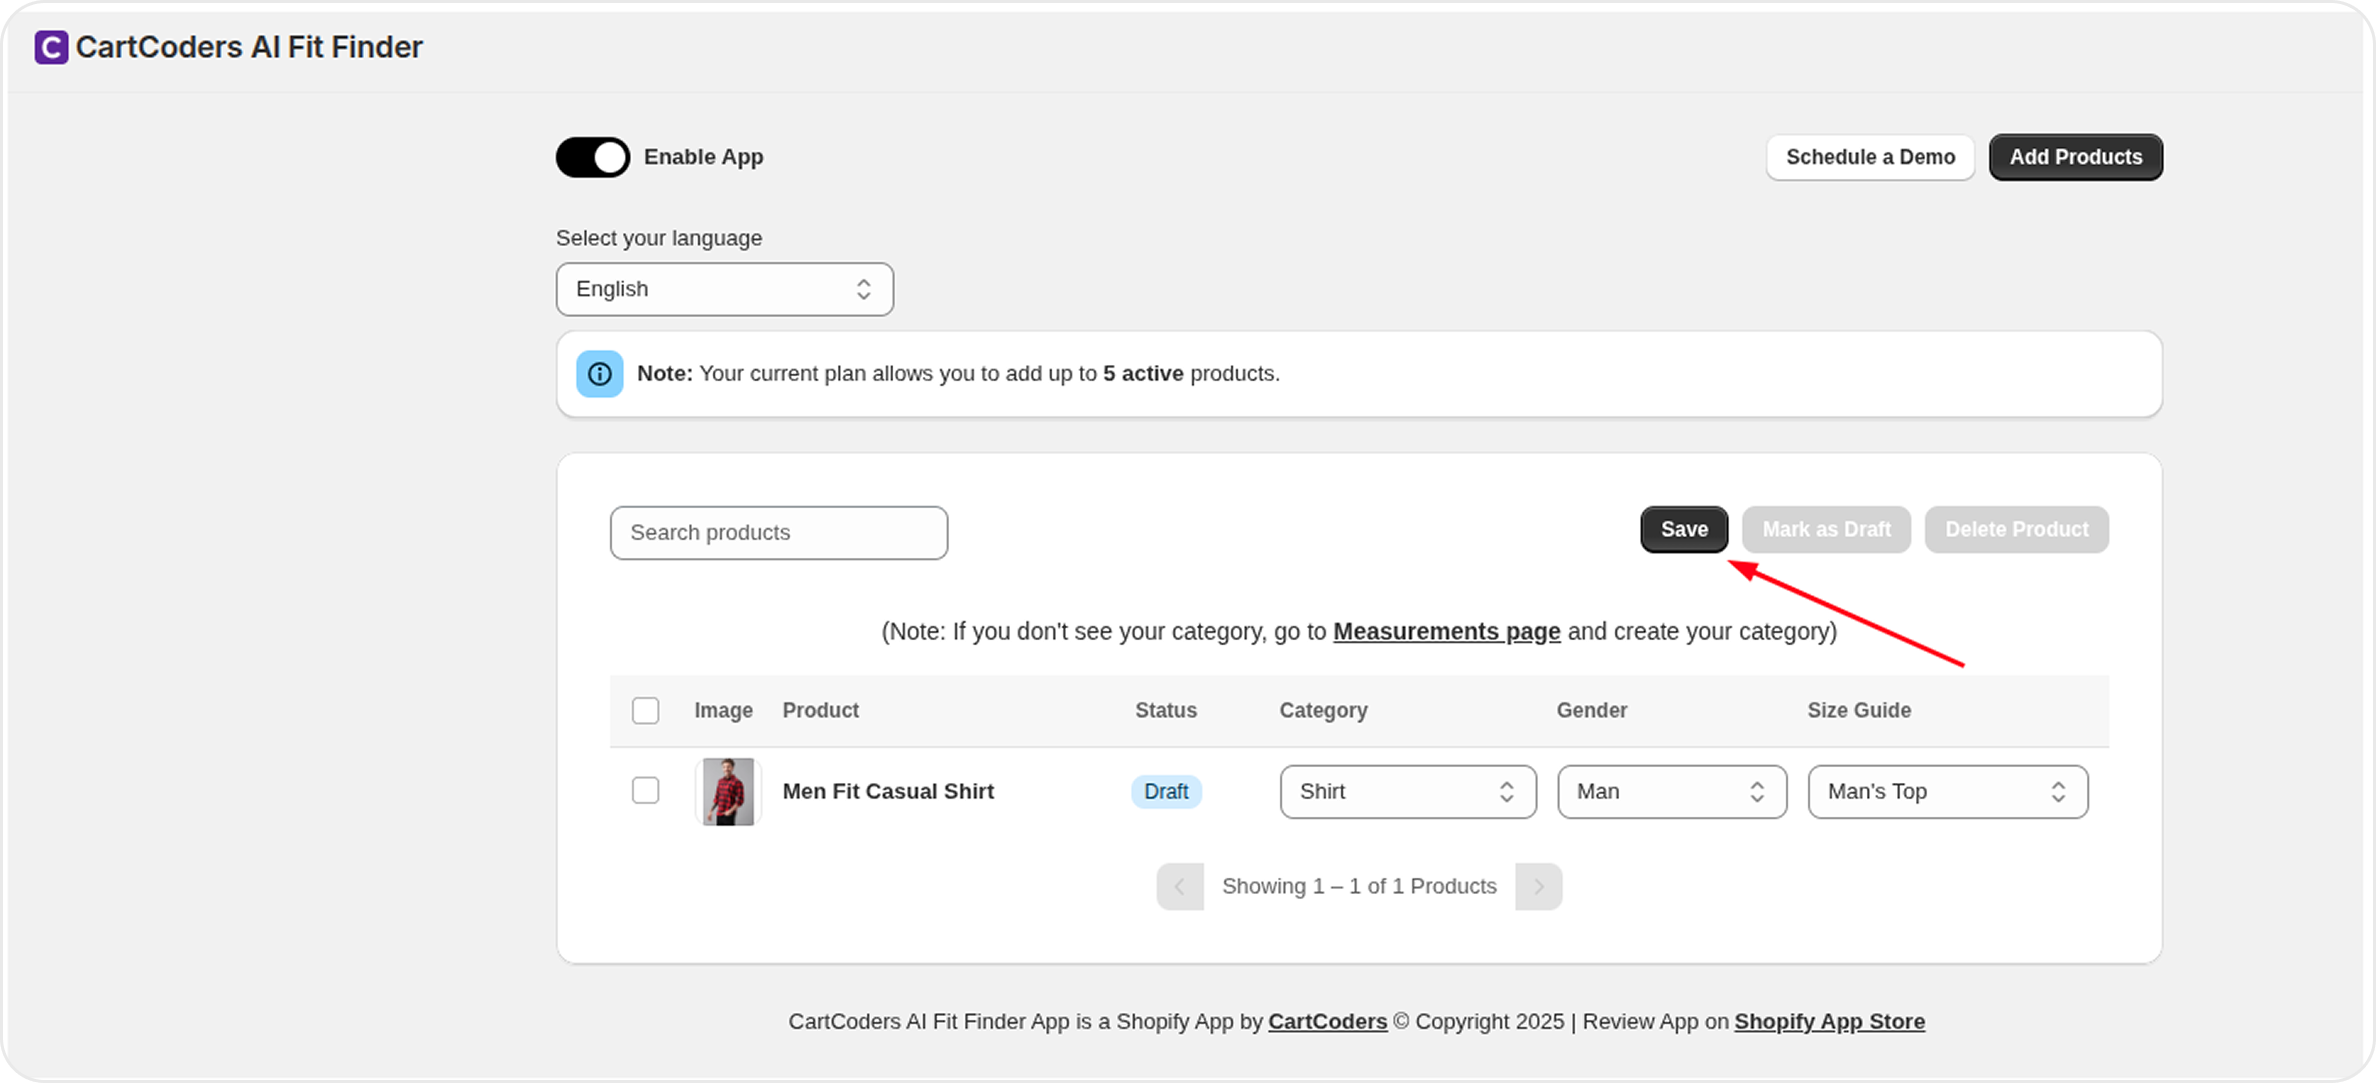The width and height of the screenshot is (2376, 1083).
Task: Click the CartCoders purple logo icon
Action: 51,47
